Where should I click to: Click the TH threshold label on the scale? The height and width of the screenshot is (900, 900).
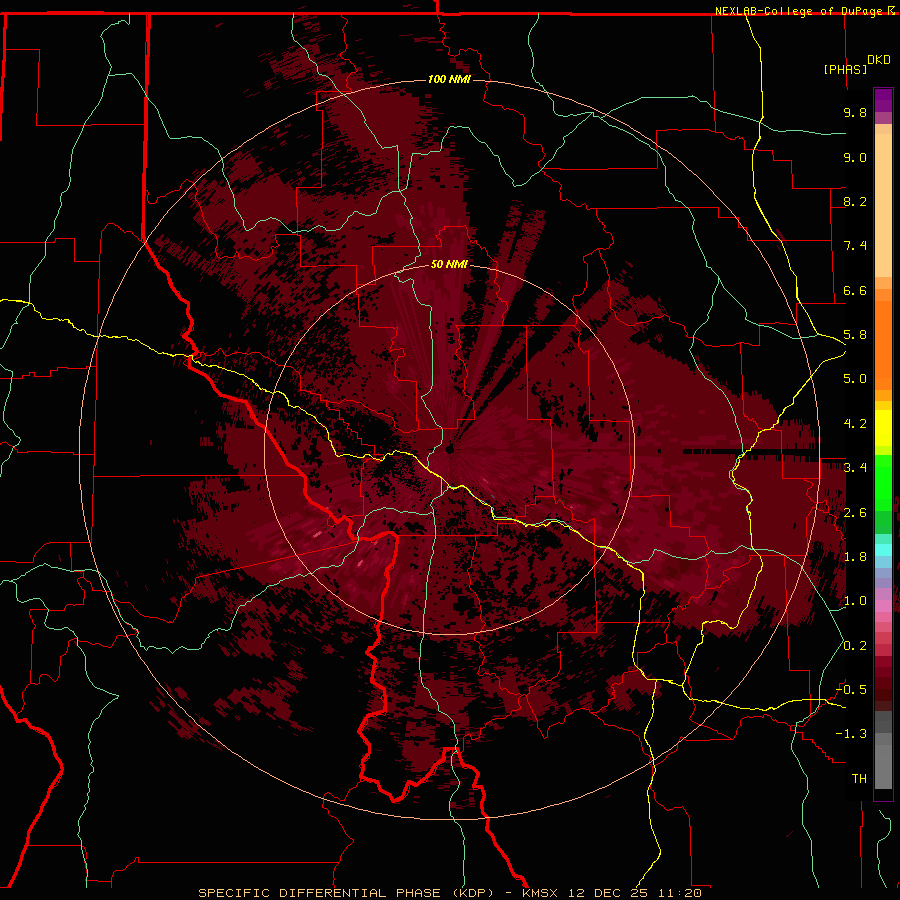[x=859, y=779]
